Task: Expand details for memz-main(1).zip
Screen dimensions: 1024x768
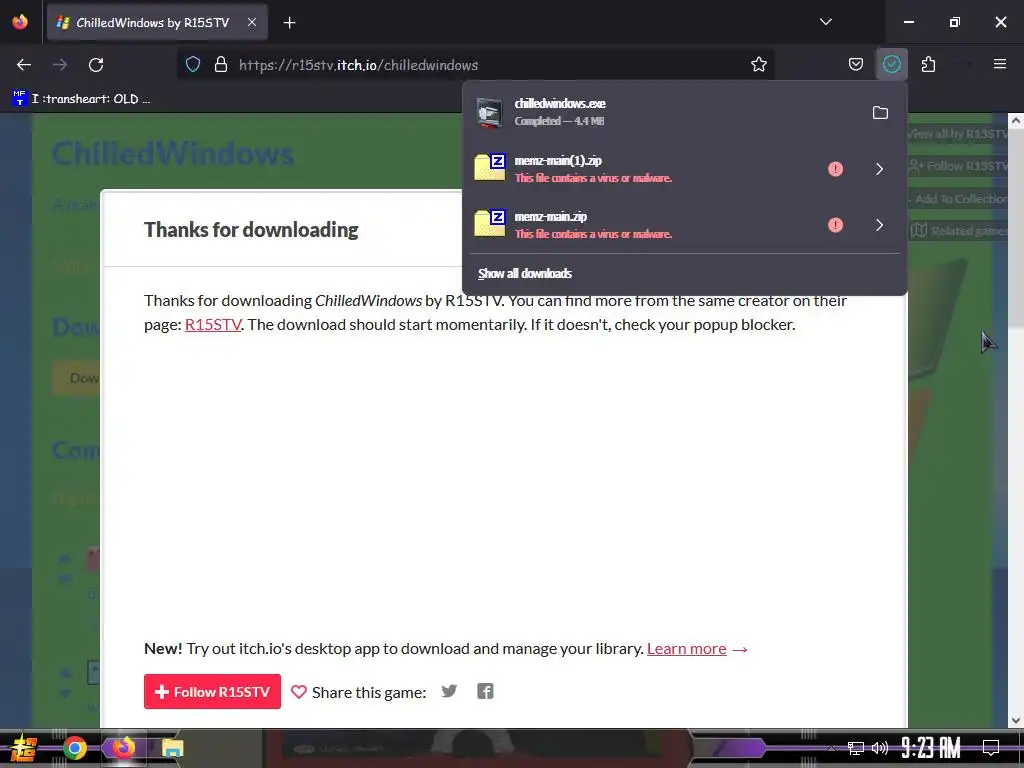Action: tap(880, 168)
